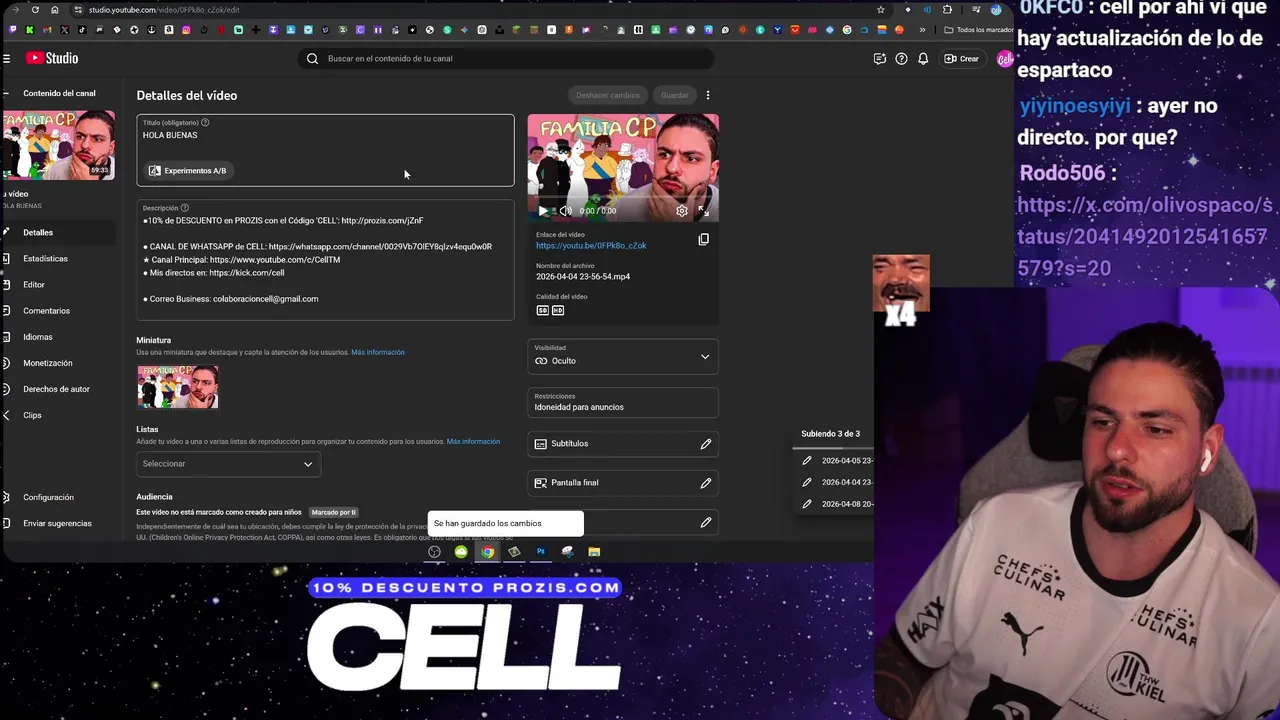Viewport: 1280px width, 720px height.
Task: Open the messages feedback icon in header
Action: click(x=879, y=59)
